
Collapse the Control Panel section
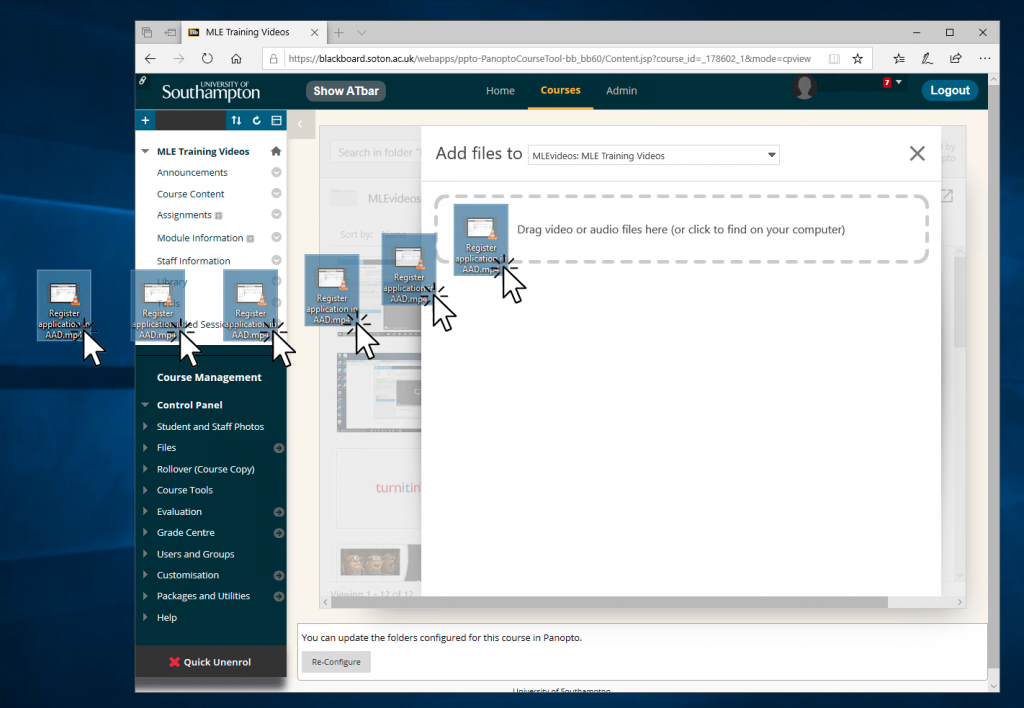(x=145, y=405)
